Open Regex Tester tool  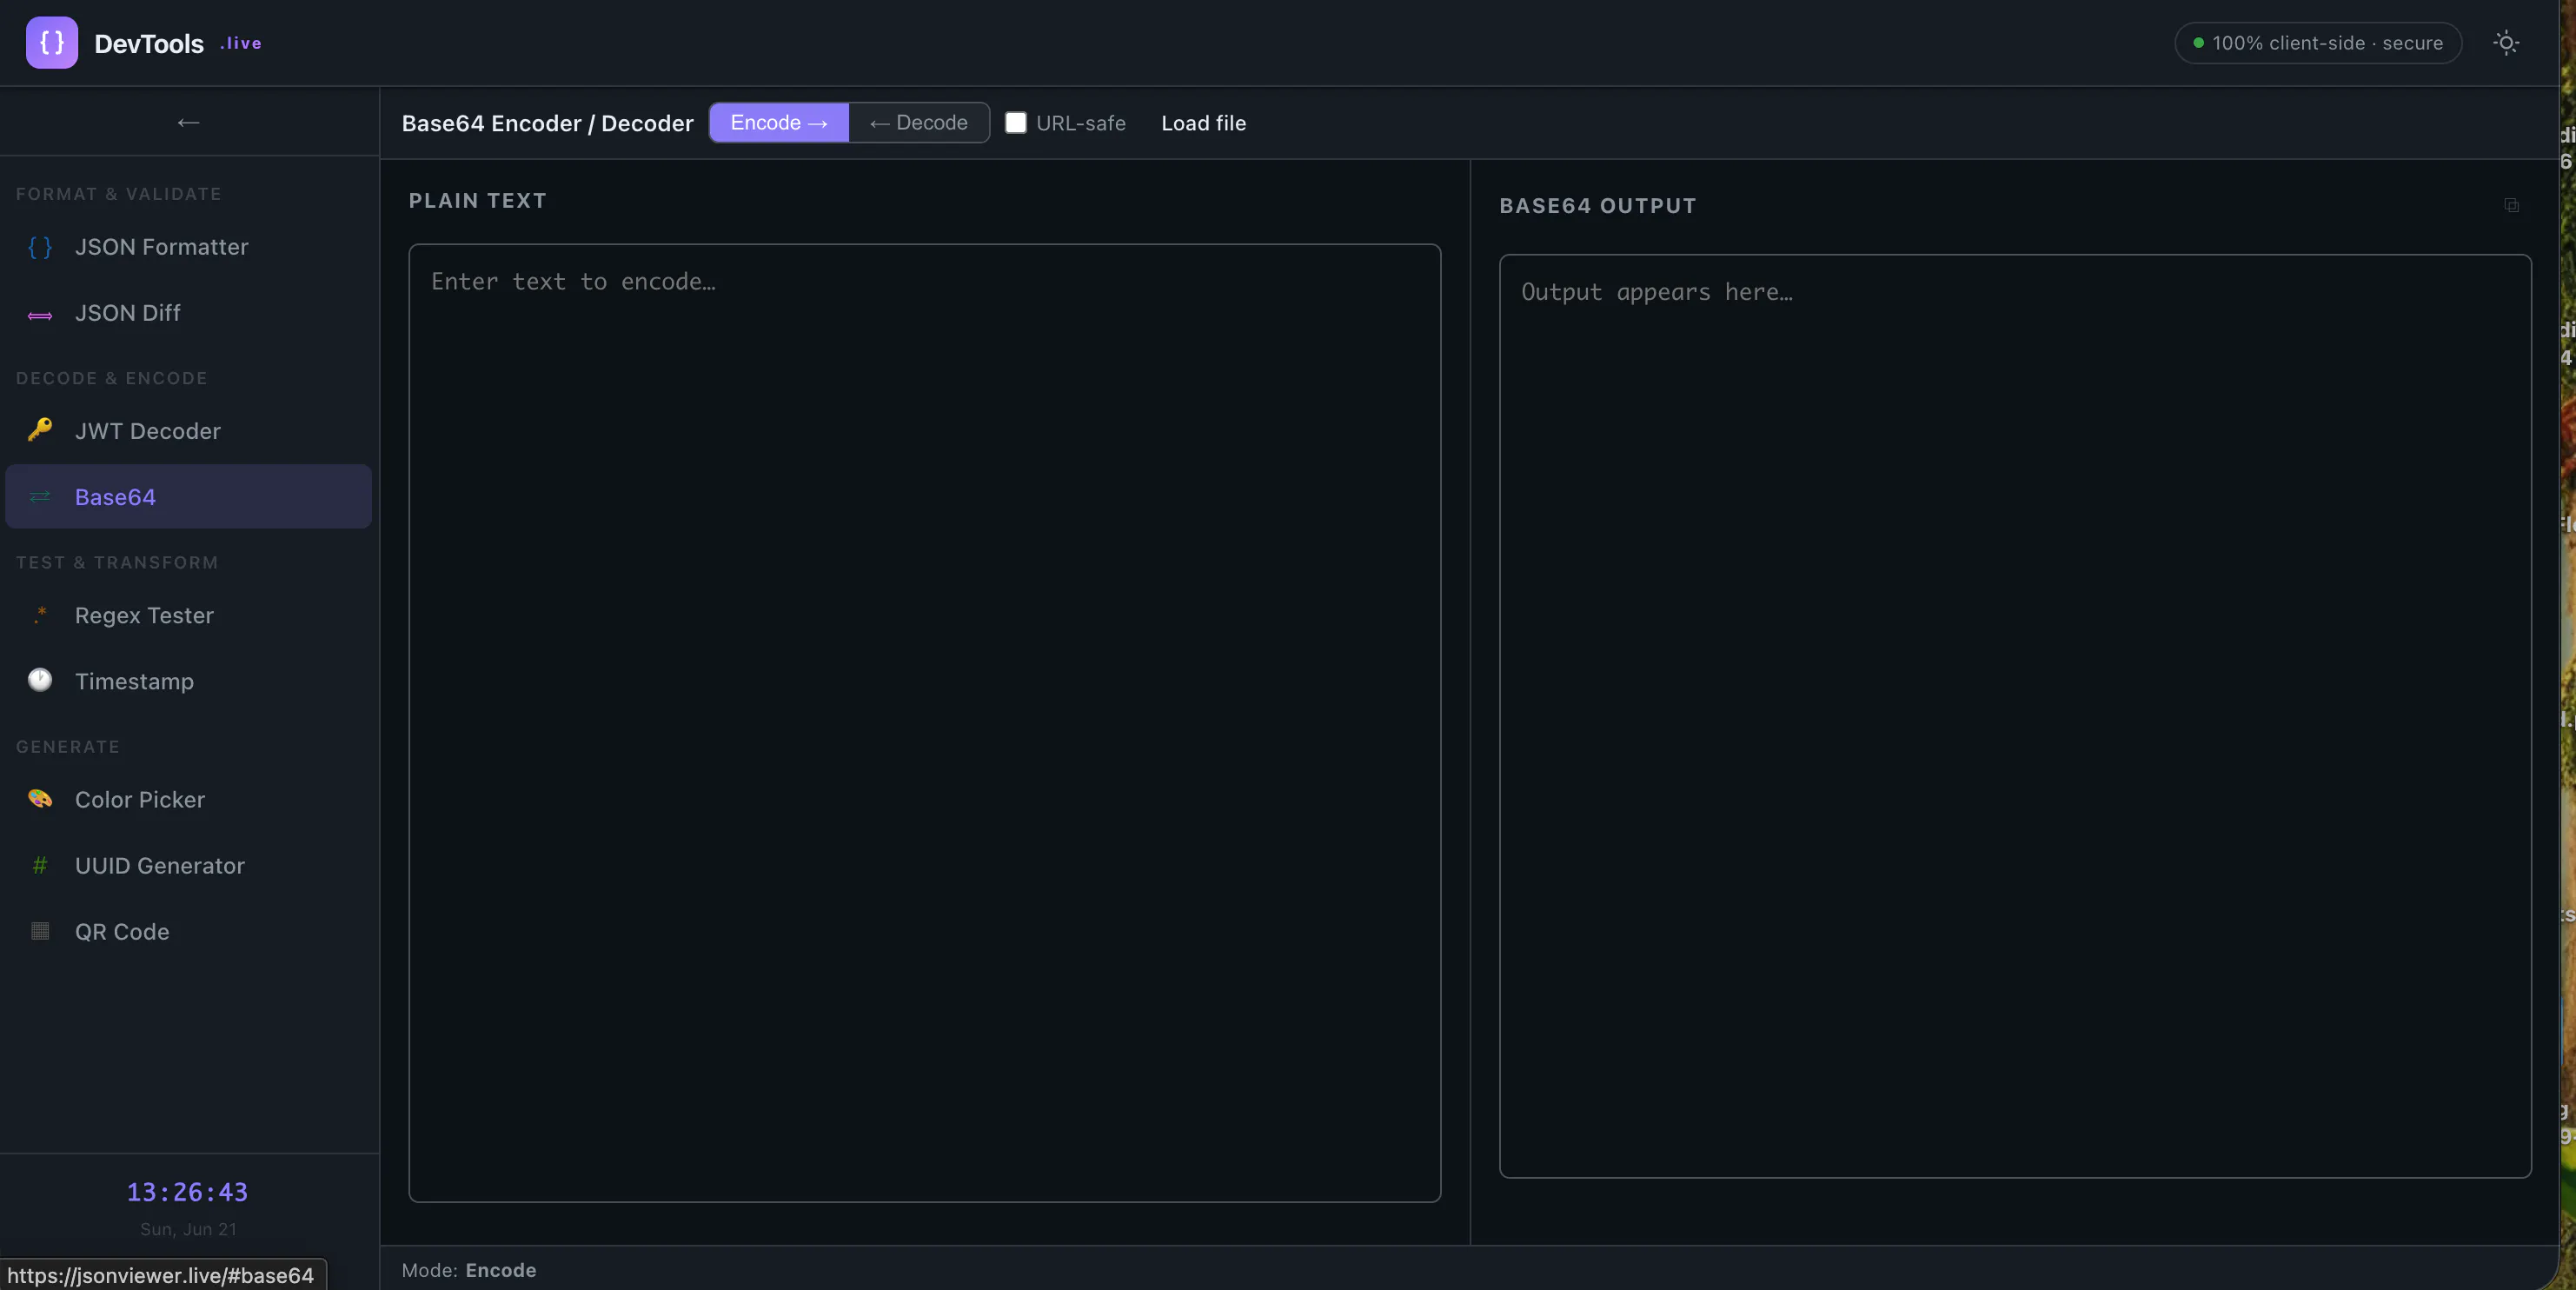(188, 615)
